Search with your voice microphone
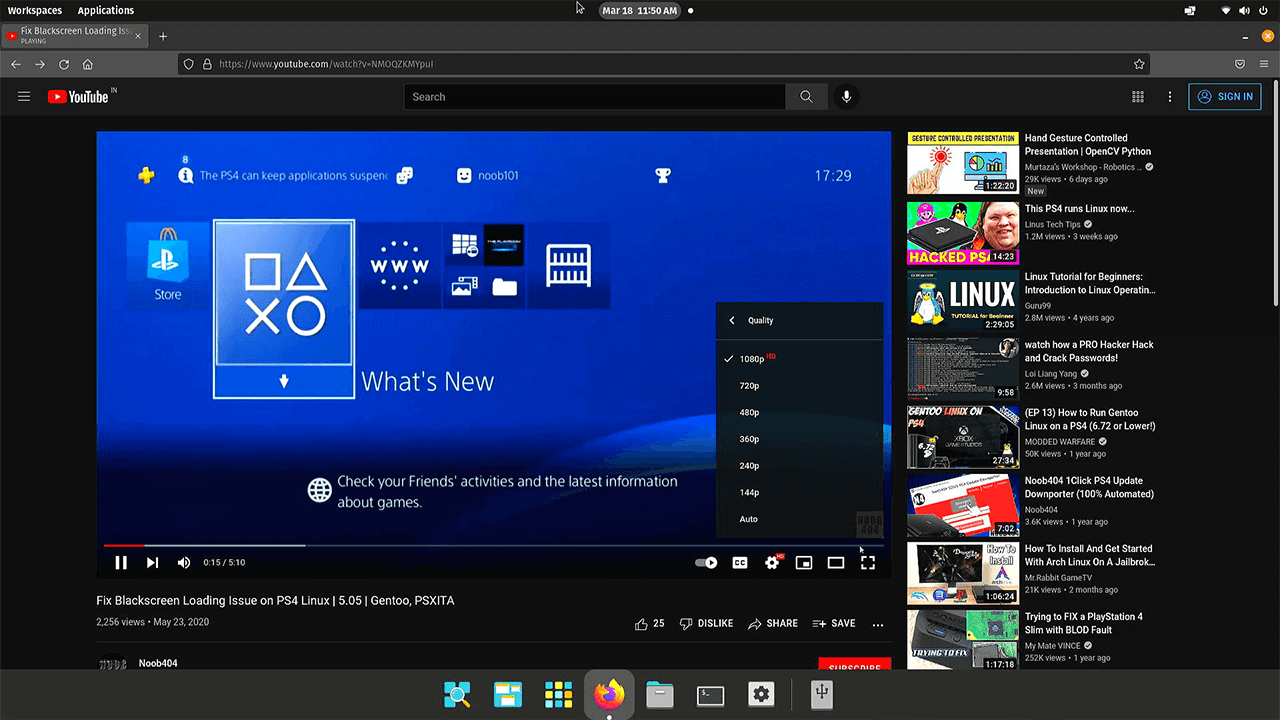This screenshot has width=1280, height=720. pyautogui.click(x=846, y=97)
